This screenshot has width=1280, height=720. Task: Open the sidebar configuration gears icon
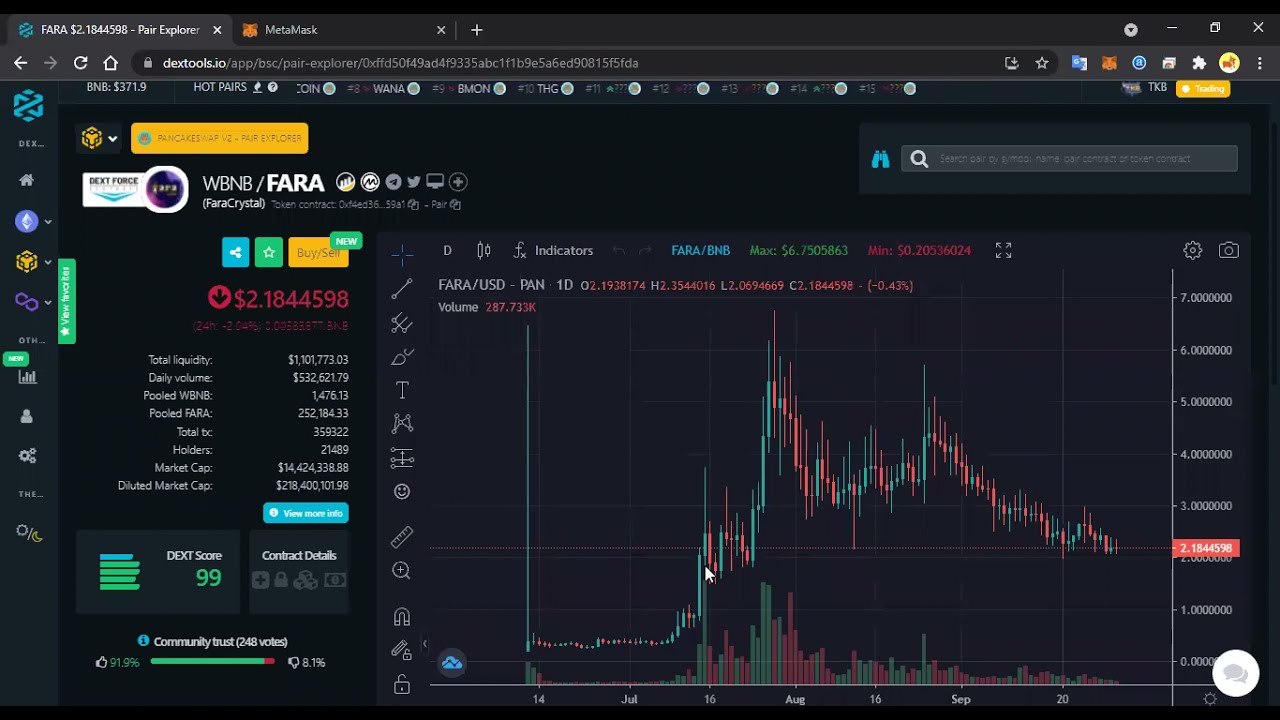pos(27,456)
